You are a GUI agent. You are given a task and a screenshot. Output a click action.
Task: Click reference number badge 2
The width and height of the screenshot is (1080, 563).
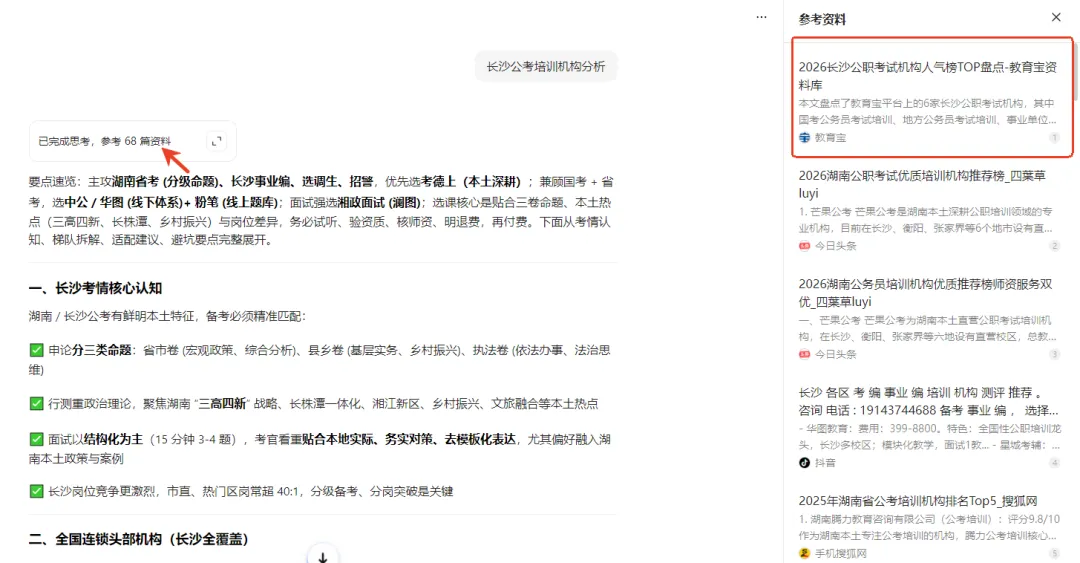pyautogui.click(x=1055, y=246)
